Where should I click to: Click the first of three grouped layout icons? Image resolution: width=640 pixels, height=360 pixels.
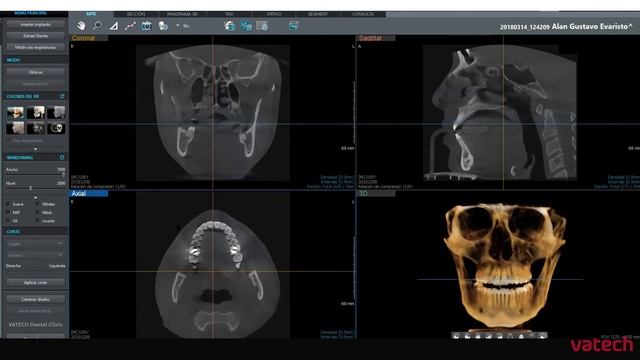click(230, 26)
